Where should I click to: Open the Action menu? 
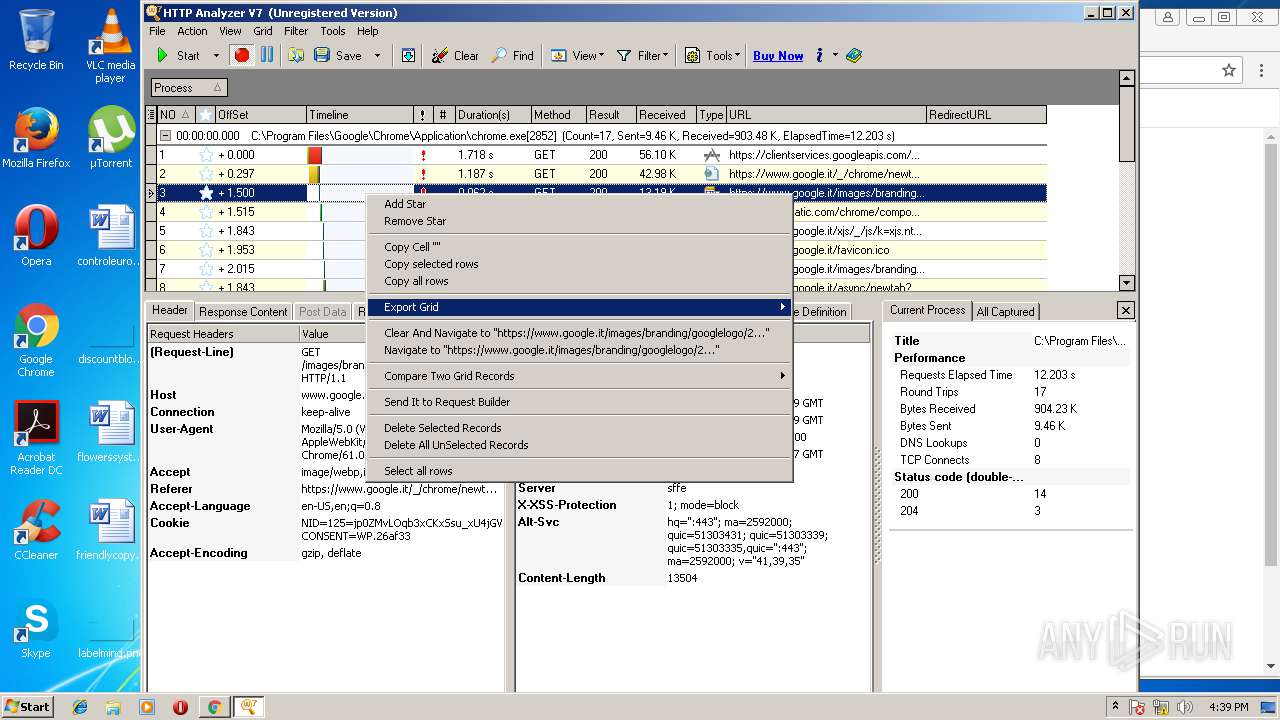[192, 31]
